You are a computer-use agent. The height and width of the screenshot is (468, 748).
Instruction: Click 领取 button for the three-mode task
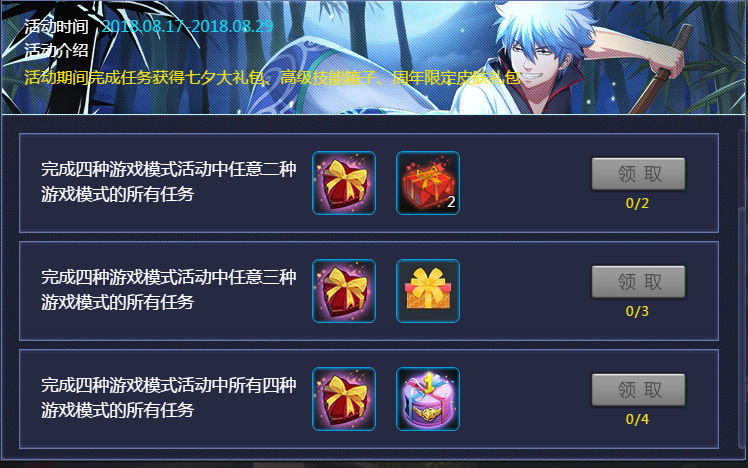coord(638,282)
